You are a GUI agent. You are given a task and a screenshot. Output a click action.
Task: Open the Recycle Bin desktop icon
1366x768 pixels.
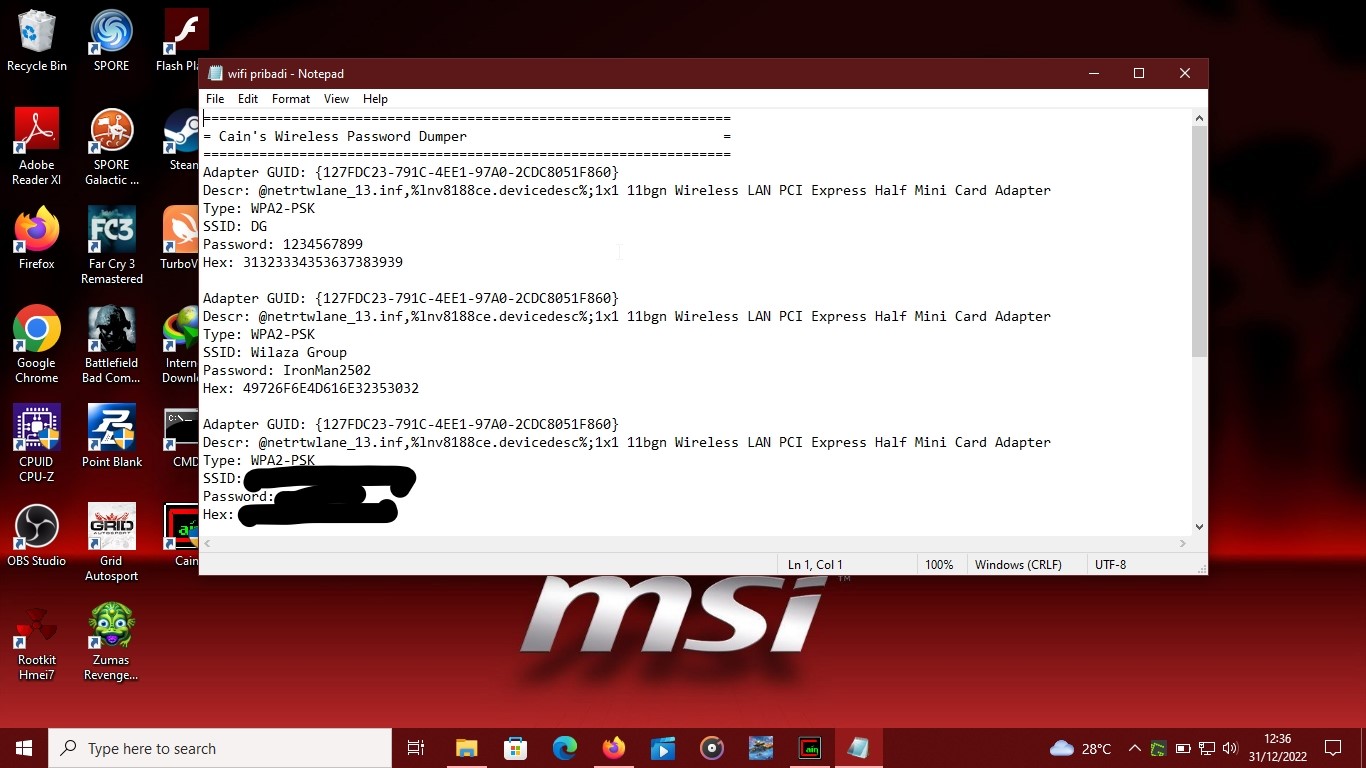(x=37, y=41)
